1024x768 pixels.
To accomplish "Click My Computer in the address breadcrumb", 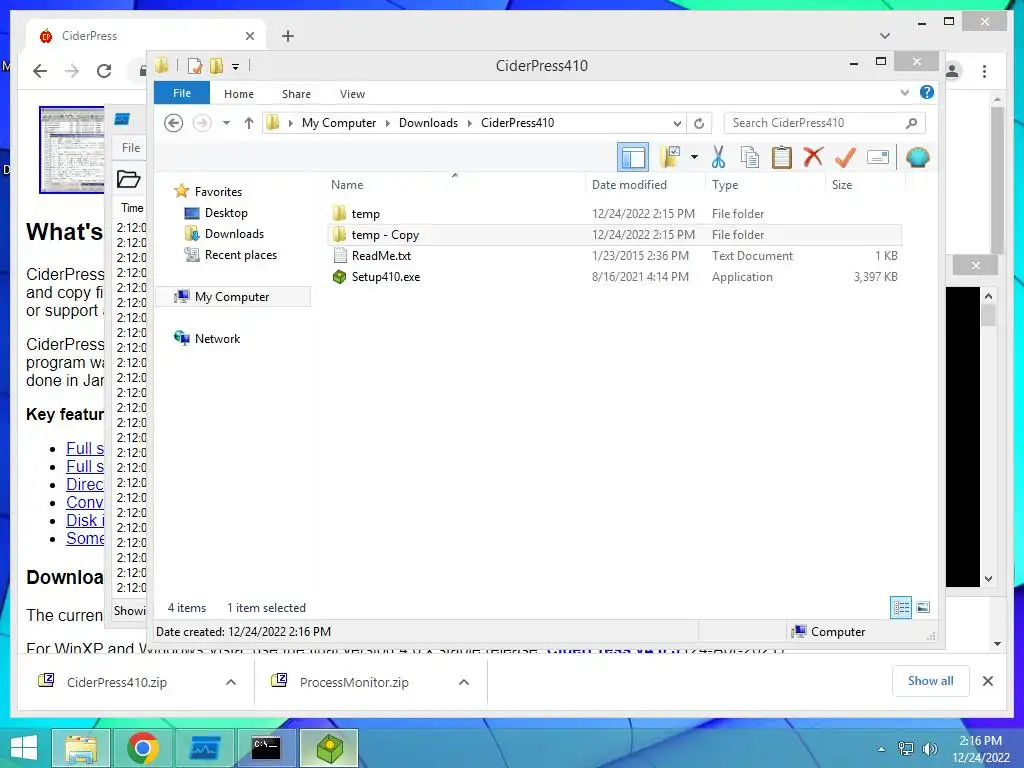I will pyautogui.click(x=338, y=123).
